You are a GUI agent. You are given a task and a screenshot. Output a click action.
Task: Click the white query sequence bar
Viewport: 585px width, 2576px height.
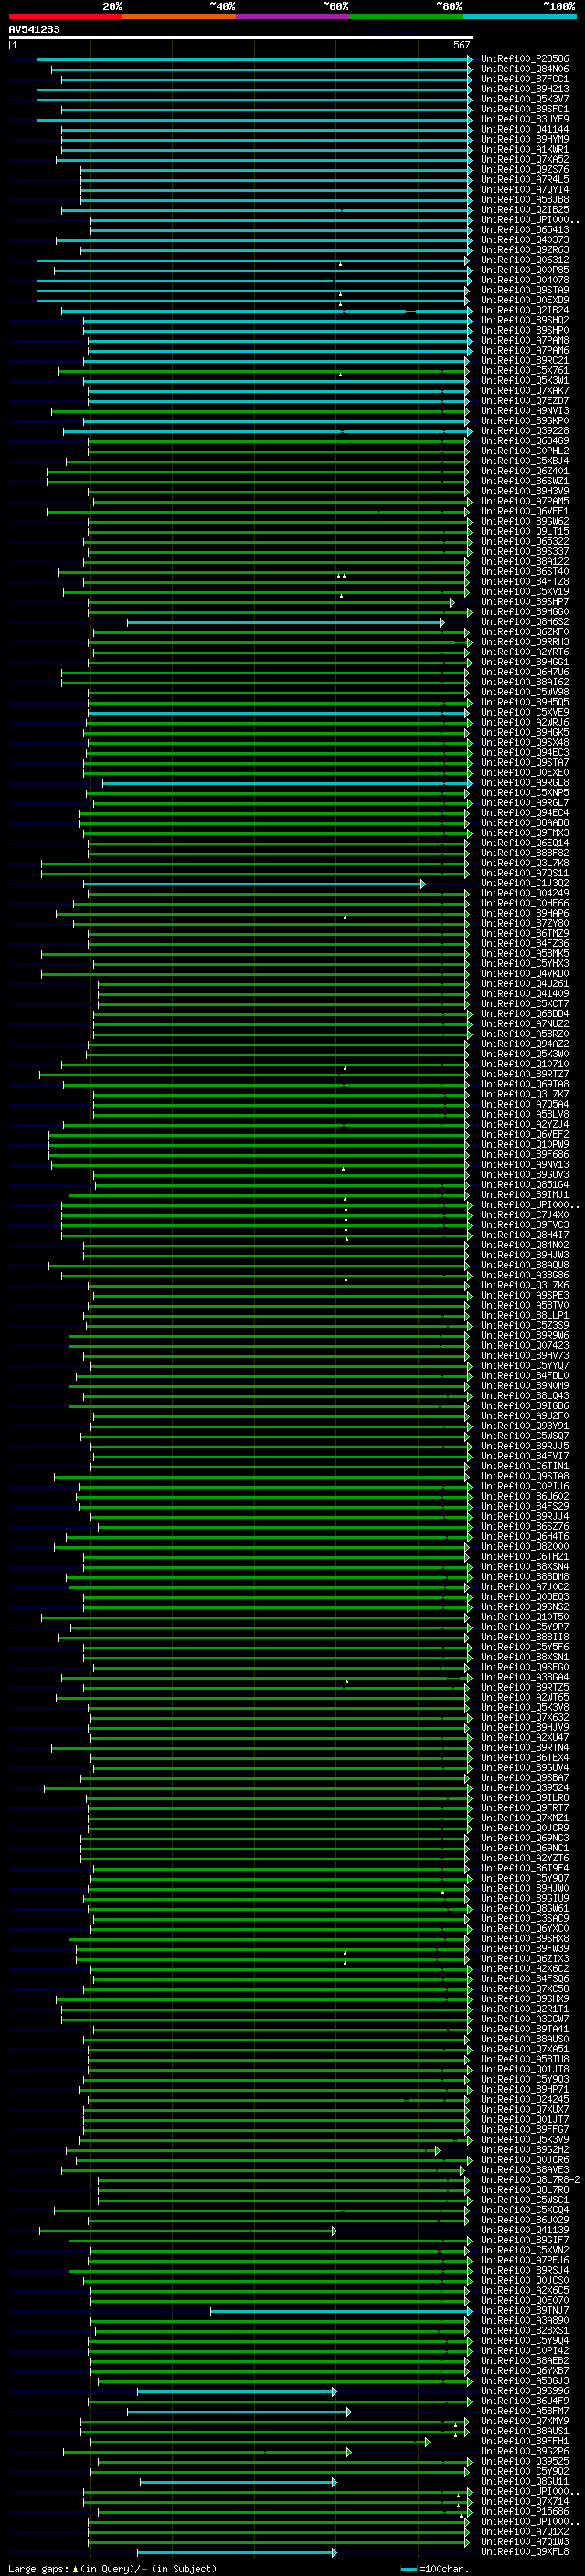point(240,37)
